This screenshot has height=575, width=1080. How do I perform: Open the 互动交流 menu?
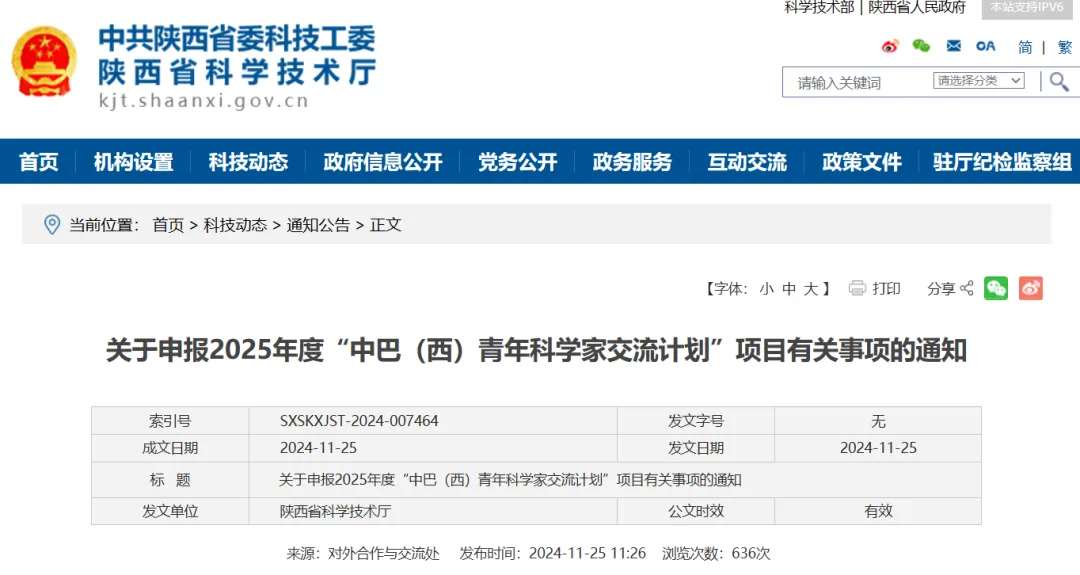747,162
